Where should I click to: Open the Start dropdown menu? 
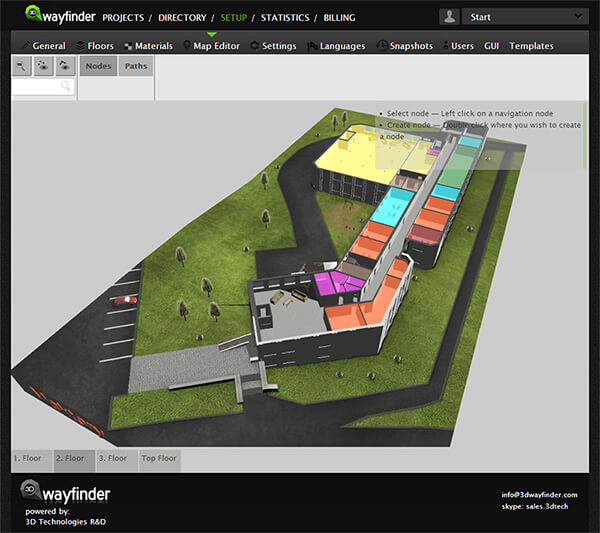(x=525, y=17)
